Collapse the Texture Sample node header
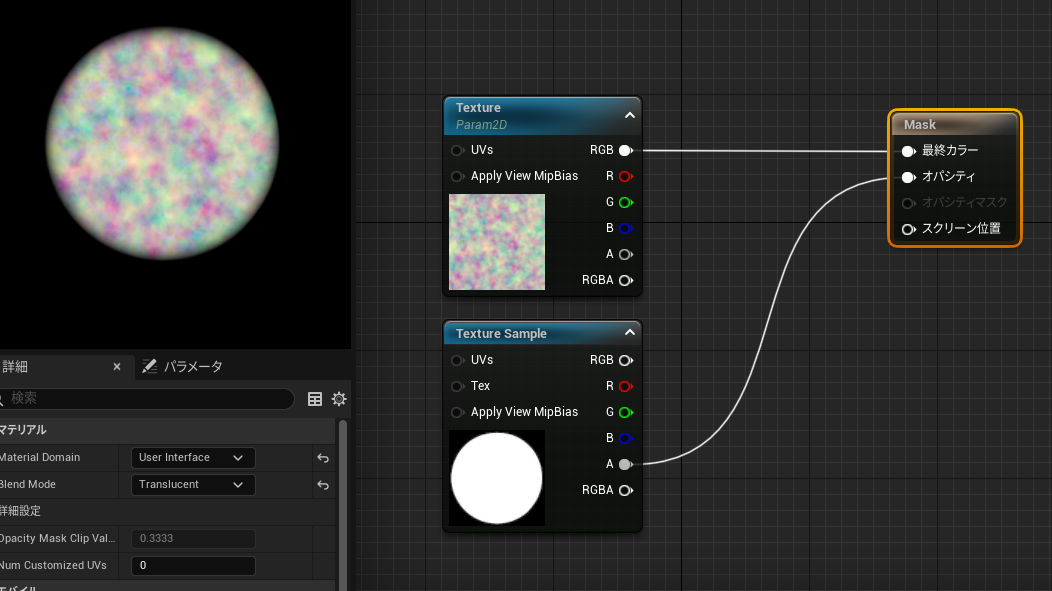This screenshot has width=1052, height=591. point(630,332)
